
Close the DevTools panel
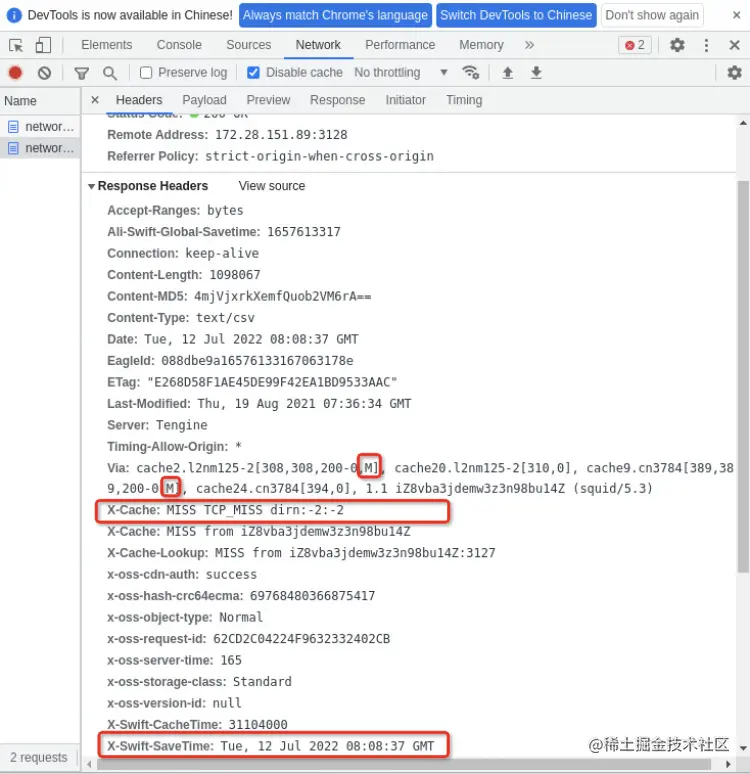(x=734, y=45)
